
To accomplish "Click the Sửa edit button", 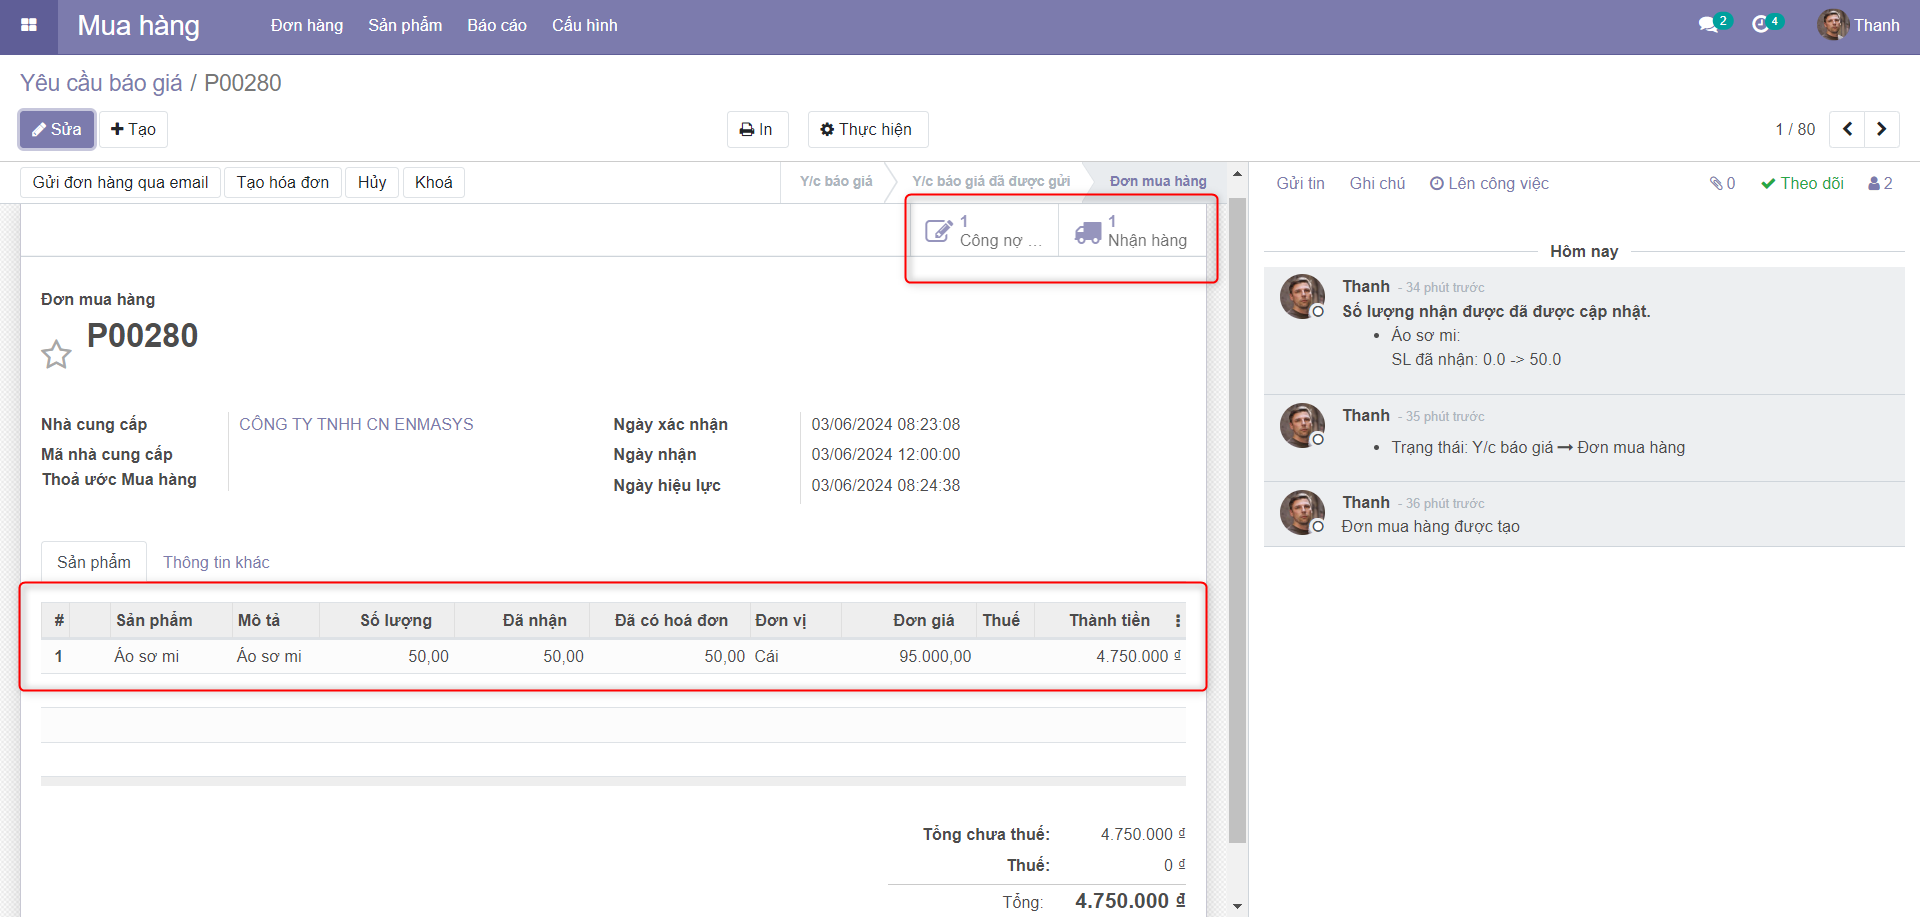I will point(57,129).
